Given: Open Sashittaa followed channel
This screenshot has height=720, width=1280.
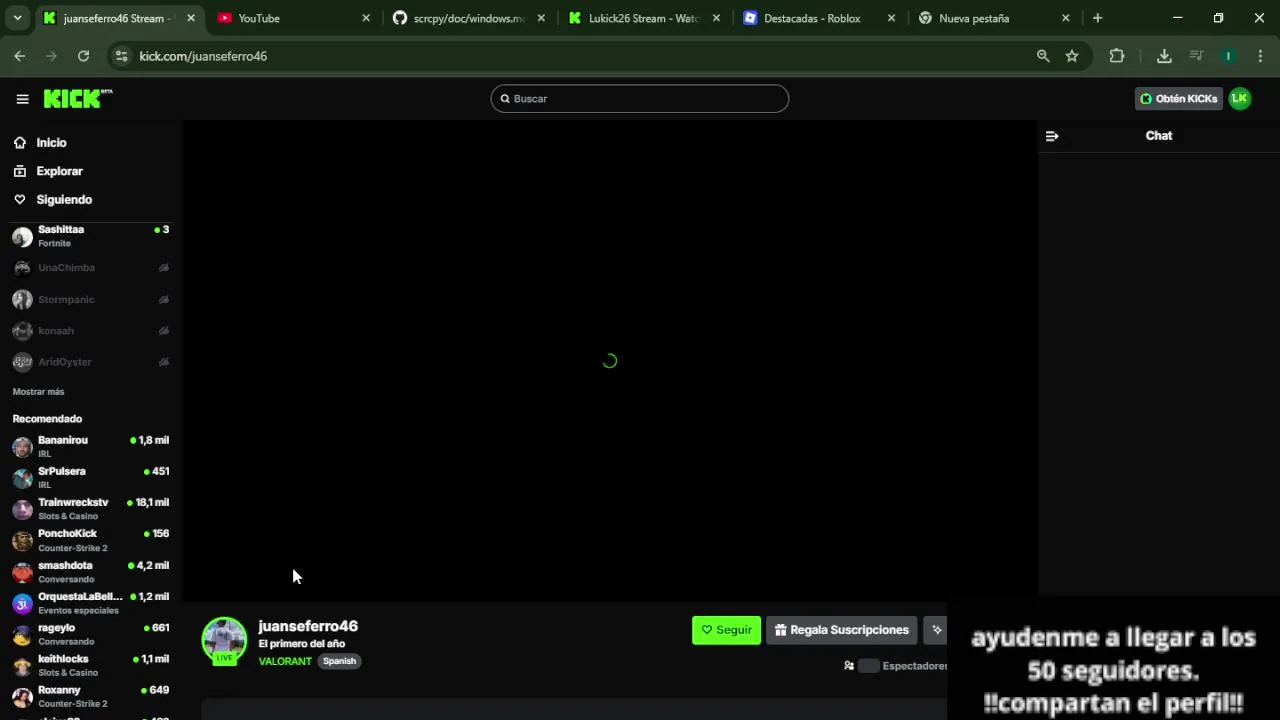Looking at the screenshot, I should coord(90,236).
